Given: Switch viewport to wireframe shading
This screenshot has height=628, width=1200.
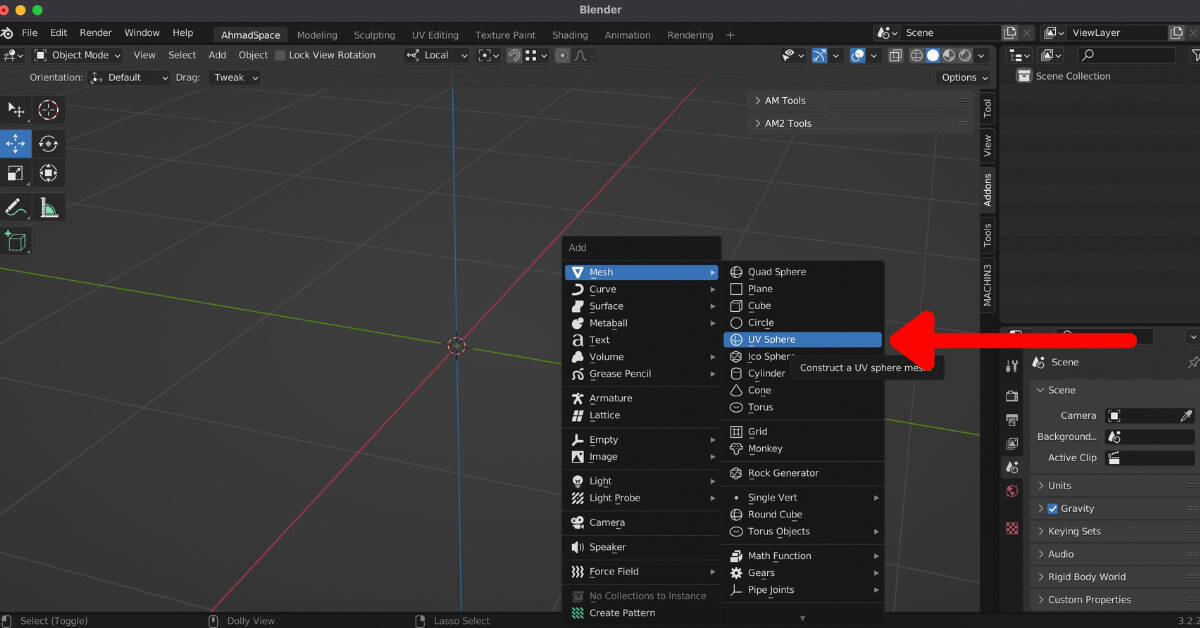Looking at the screenshot, I should [x=916, y=55].
